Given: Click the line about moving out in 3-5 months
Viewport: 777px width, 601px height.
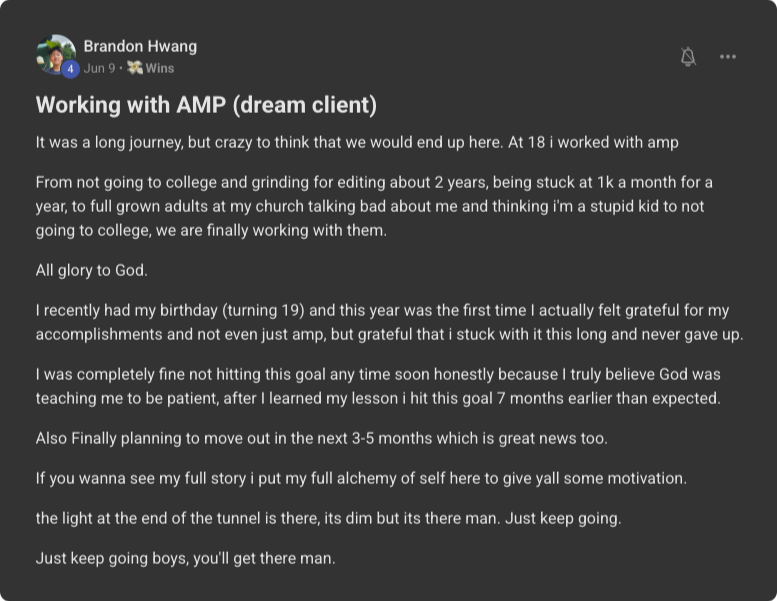Looking at the screenshot, I should [321, 438].
